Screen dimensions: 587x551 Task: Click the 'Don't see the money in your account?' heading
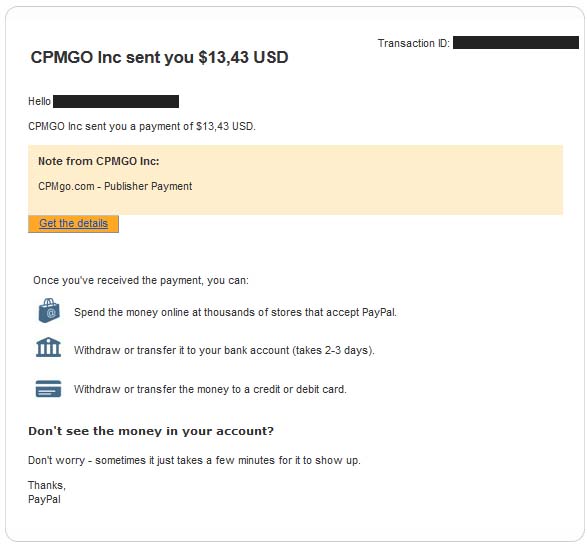151,431
